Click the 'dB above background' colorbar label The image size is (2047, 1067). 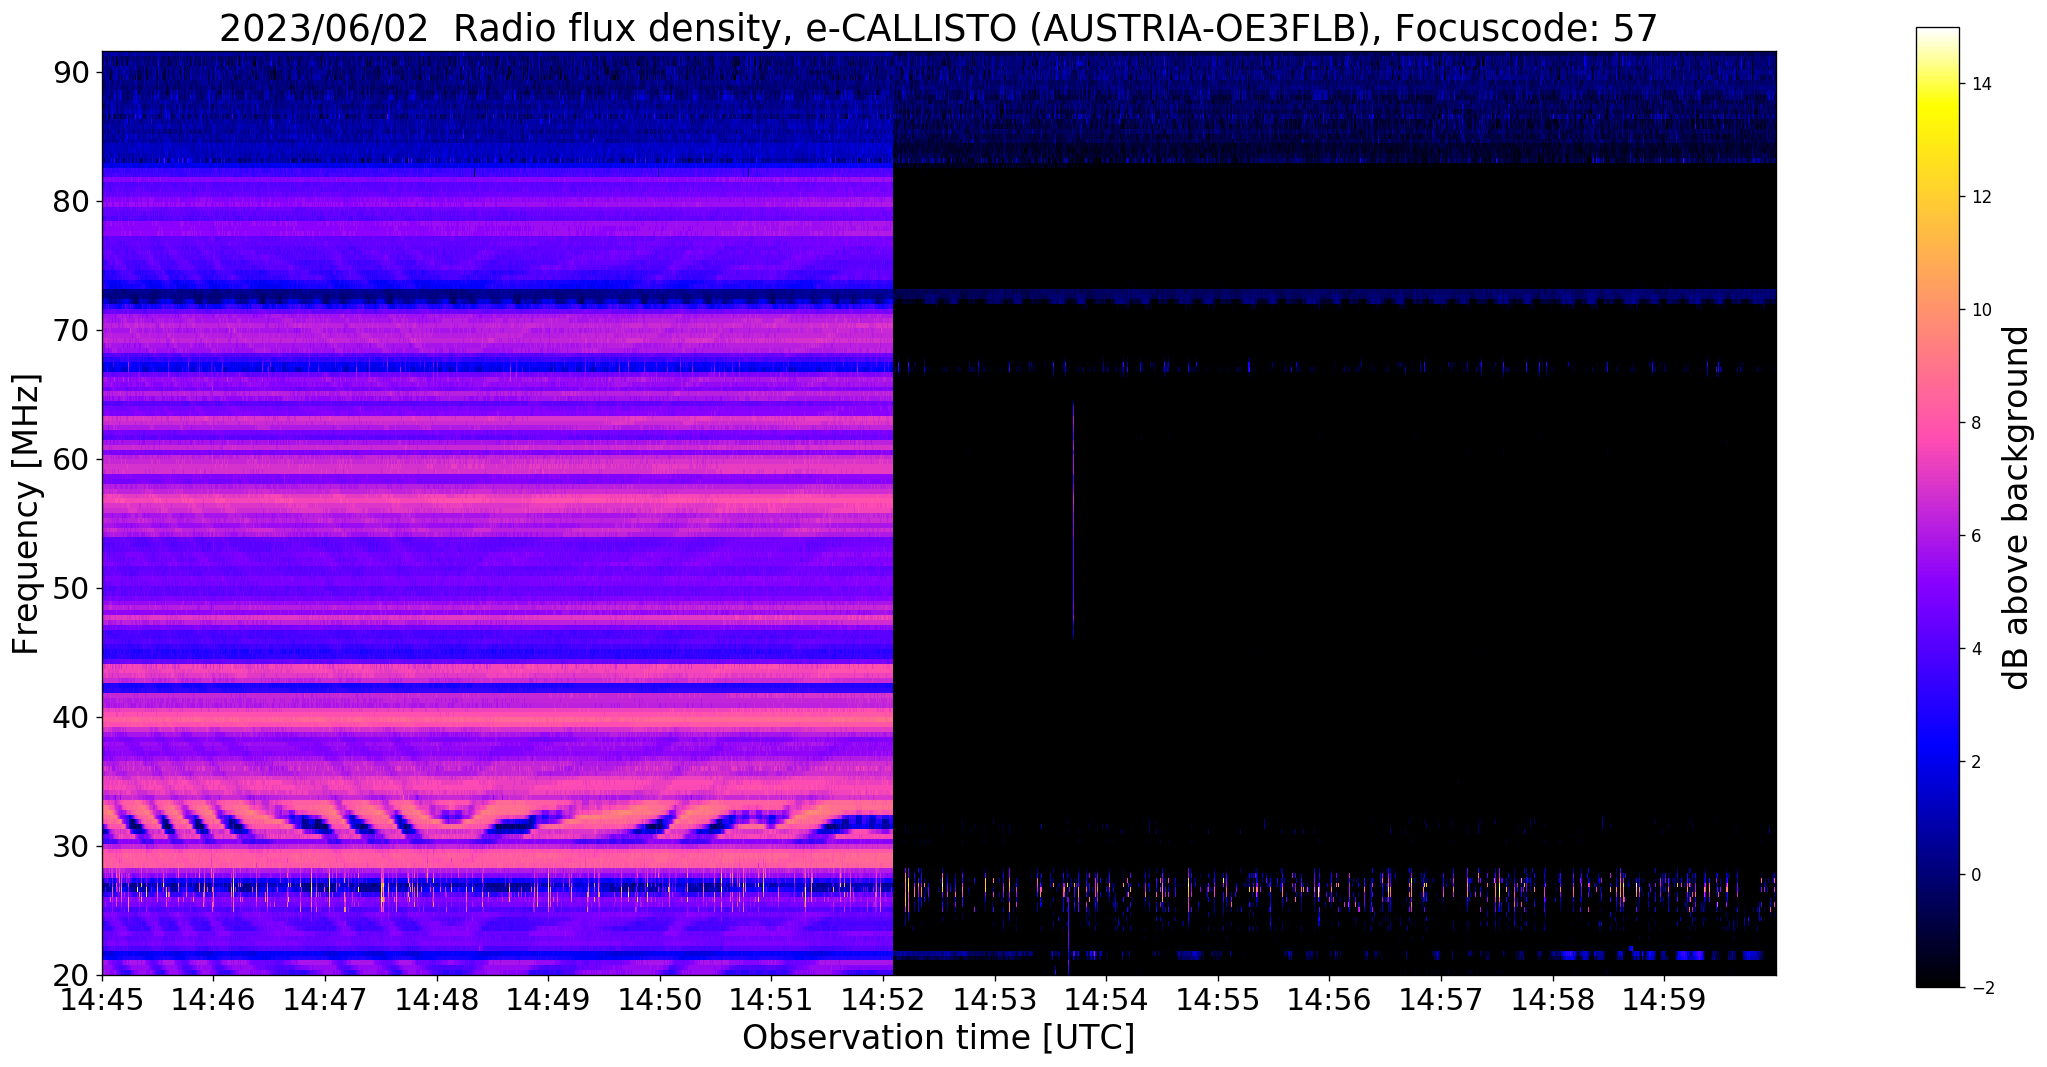pyautogui.click(x=2017, y=508)
